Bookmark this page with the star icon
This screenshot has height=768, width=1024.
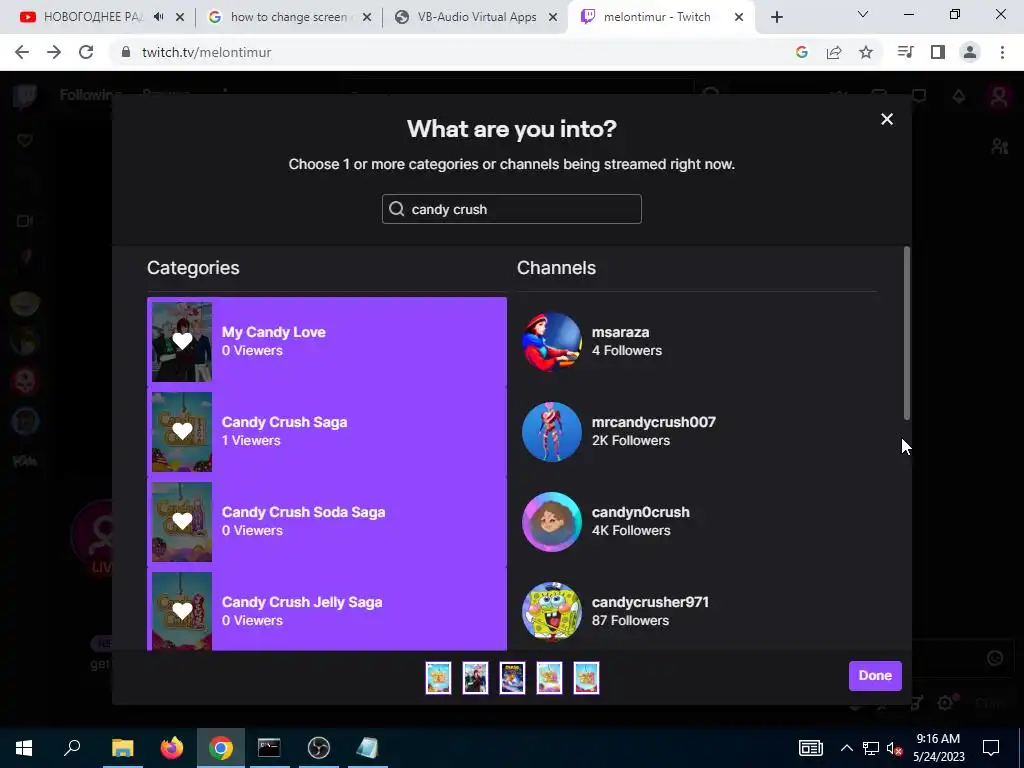click(x=866, y=52)
